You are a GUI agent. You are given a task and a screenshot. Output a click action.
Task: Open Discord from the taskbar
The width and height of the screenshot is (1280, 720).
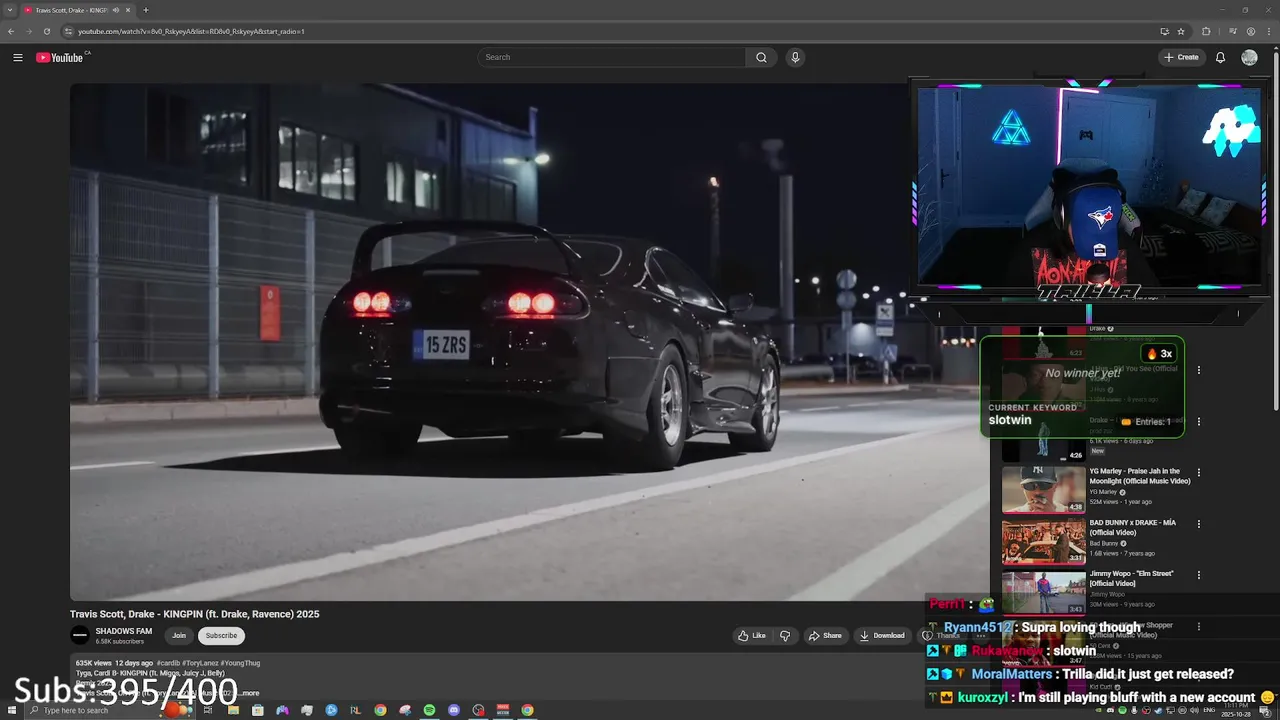[454, 710]
